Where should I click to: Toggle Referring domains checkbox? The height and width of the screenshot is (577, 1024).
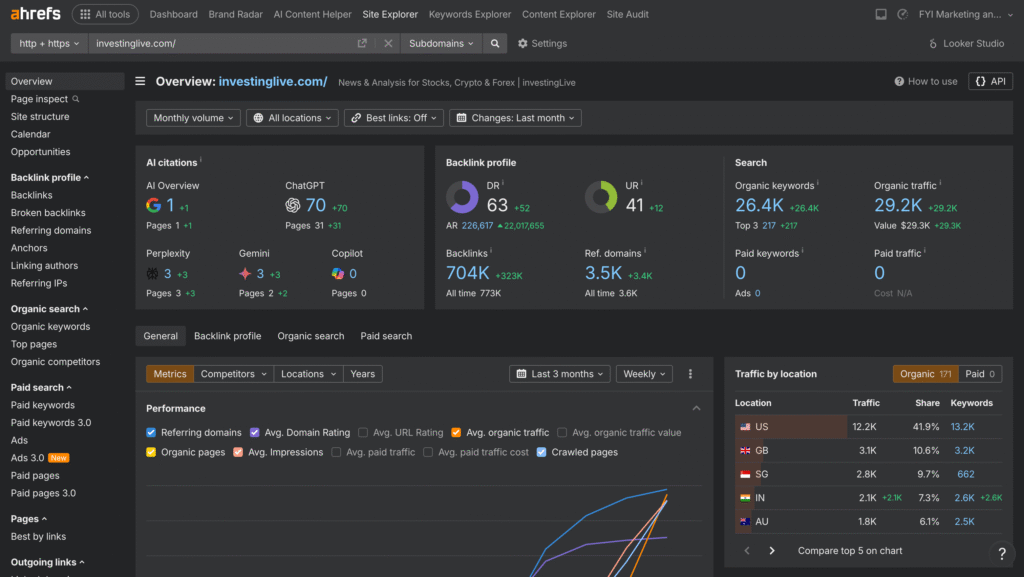(151, 433)
